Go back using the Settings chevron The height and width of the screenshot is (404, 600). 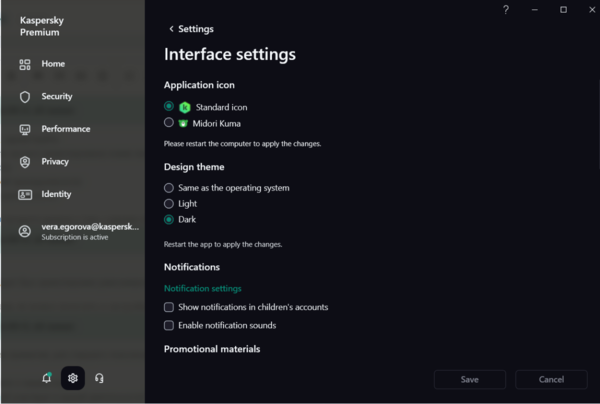pyautogui.click(x=171, y=29)
